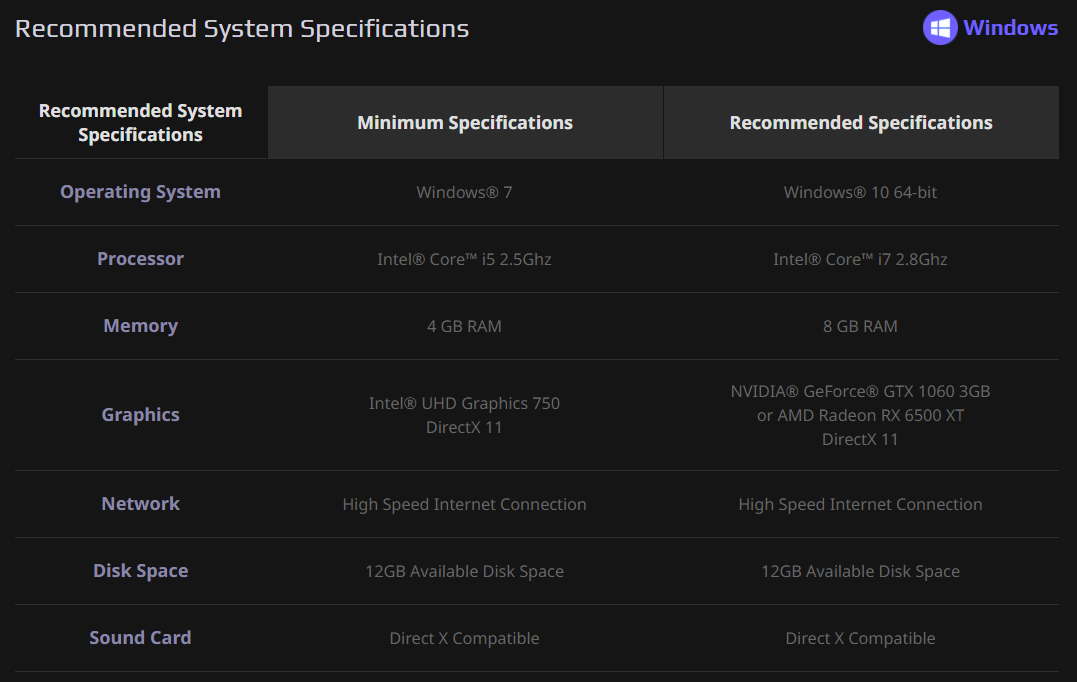Select the Minimum Specifications column header

(x=465, y=122)
